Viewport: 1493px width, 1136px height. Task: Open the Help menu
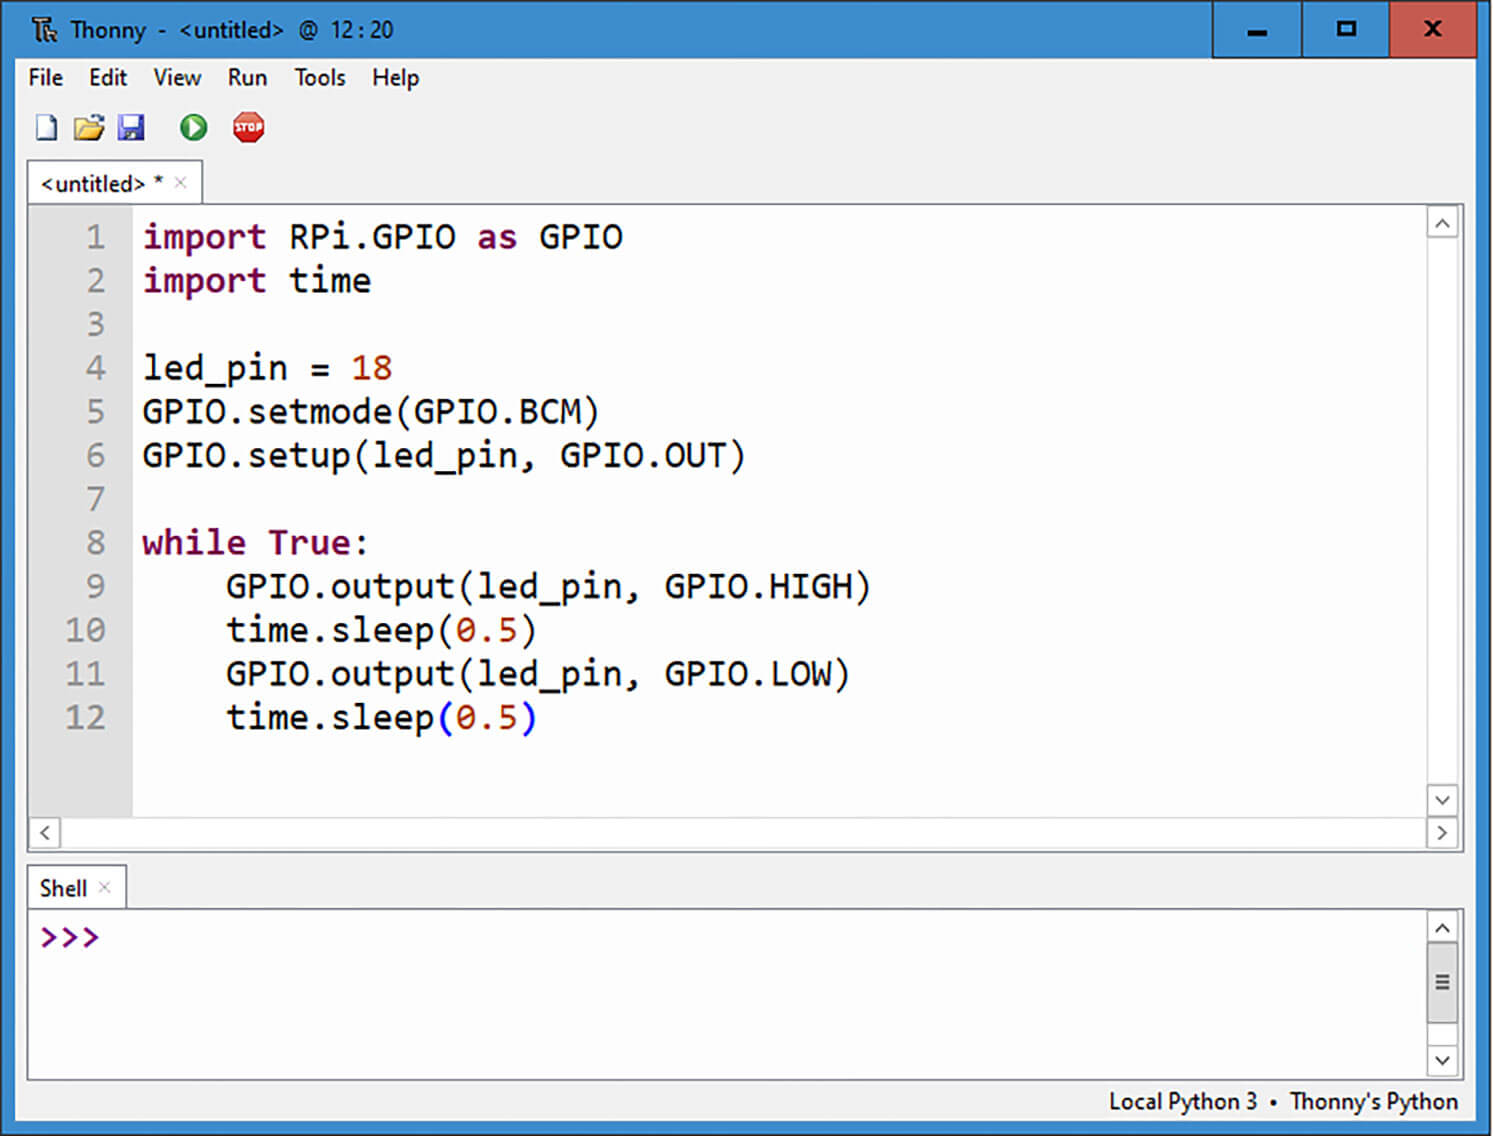[394, 77]
